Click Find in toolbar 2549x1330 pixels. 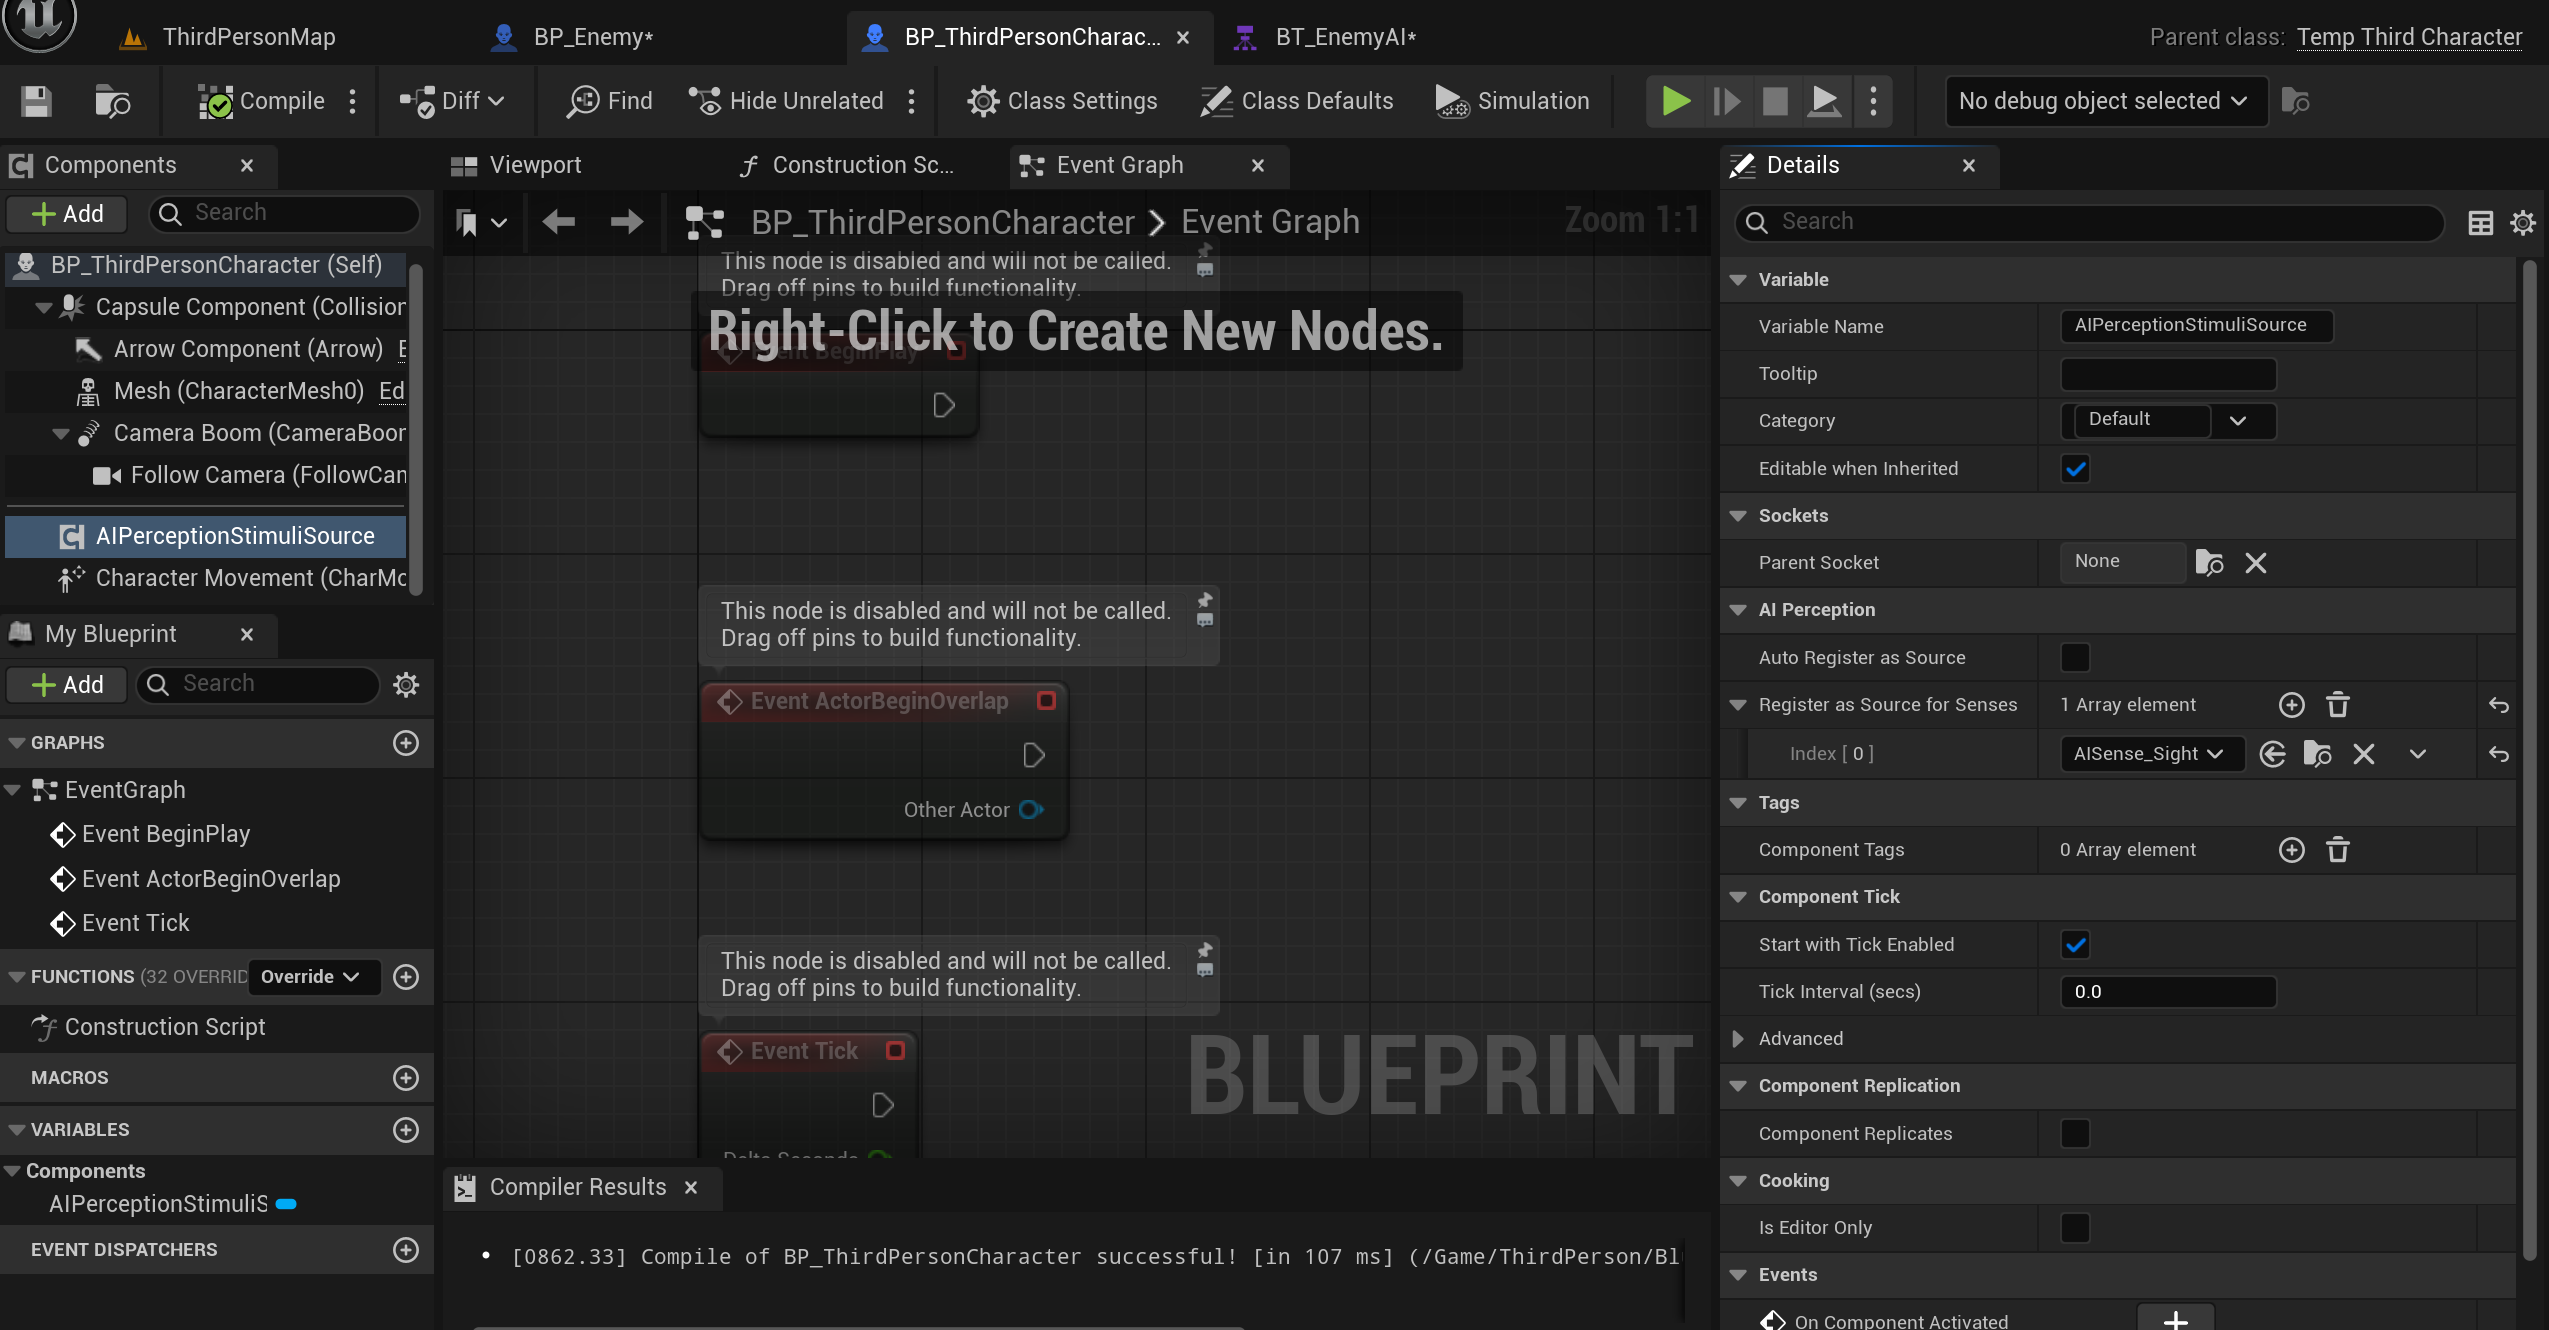[x=610, y=101]
